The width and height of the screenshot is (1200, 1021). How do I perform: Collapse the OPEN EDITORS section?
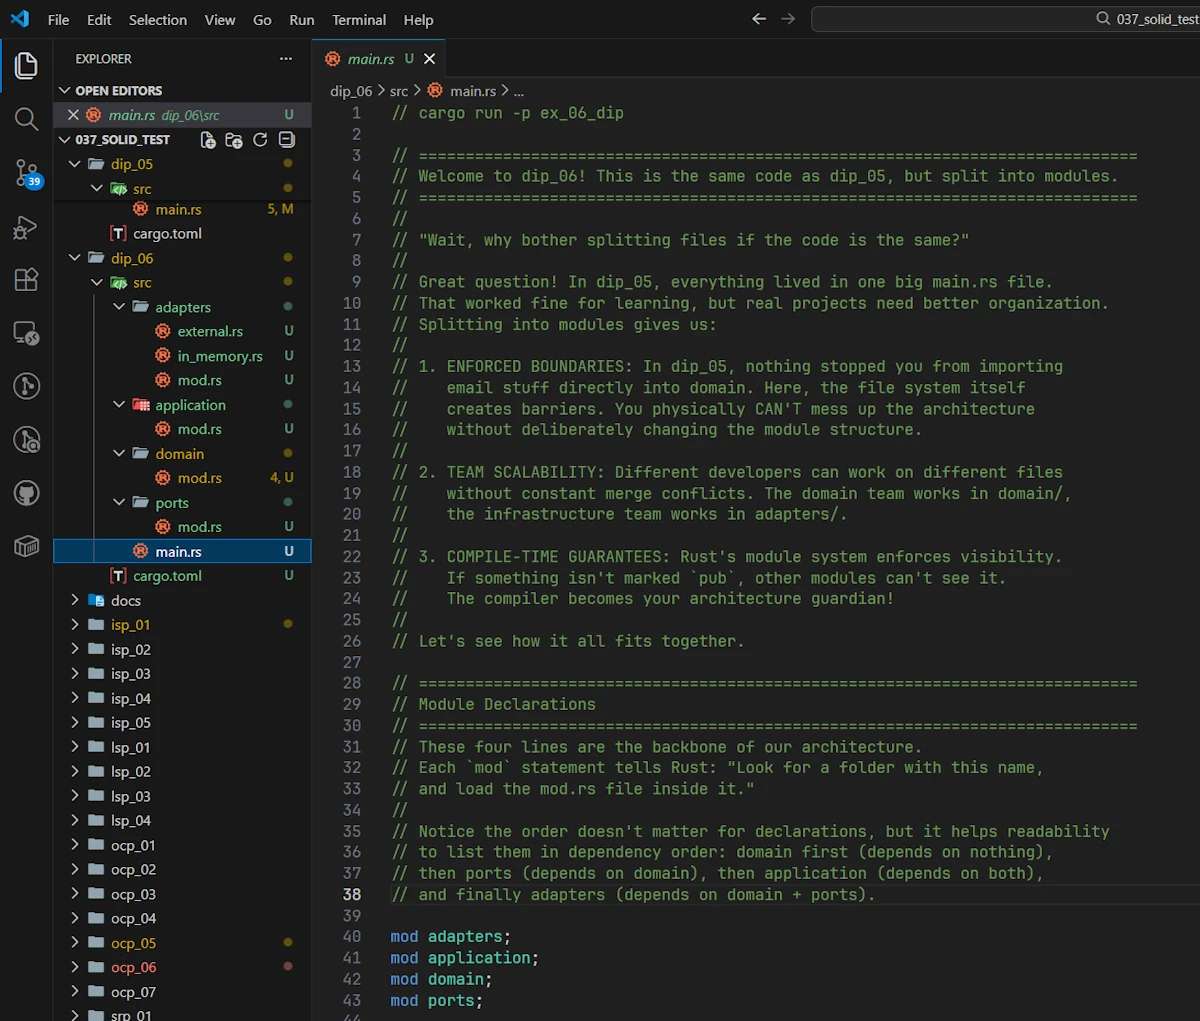pyautogui.click(x=65, y=91)
